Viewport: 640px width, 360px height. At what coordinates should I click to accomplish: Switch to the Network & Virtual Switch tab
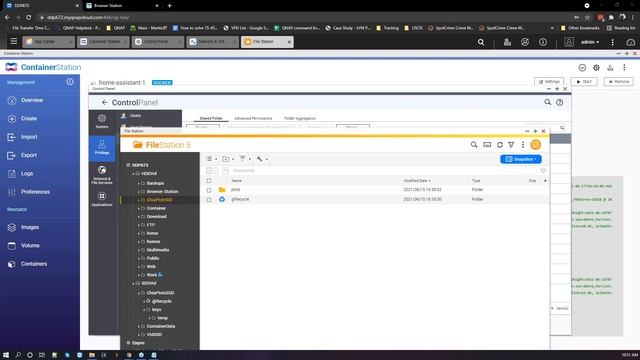pyautogui.click(x=212, y=42)
